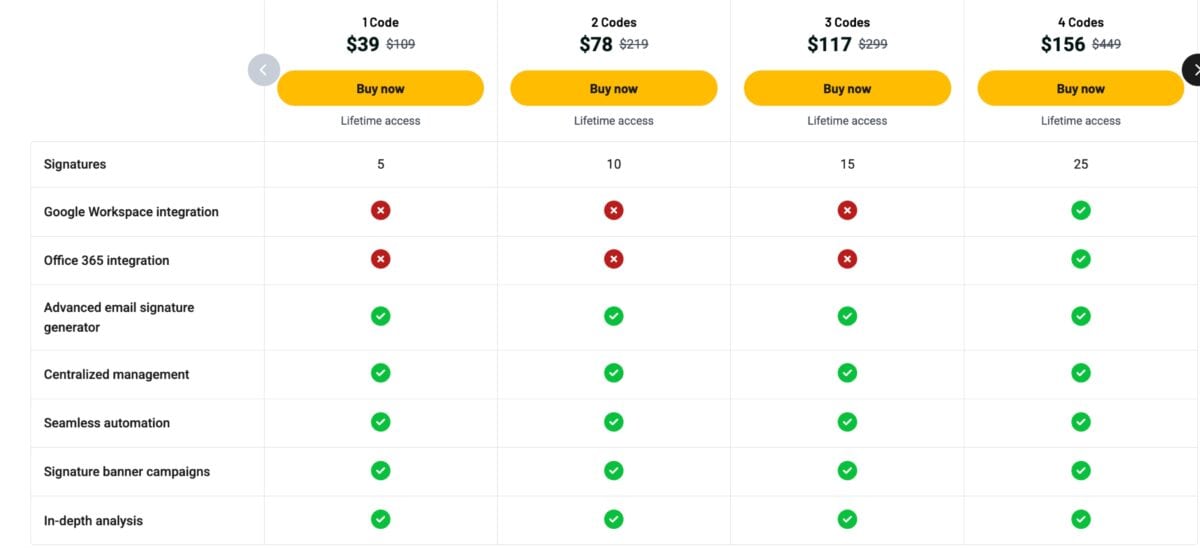
Task: Click the 3 Codes column heading
Action: (847, 22)
